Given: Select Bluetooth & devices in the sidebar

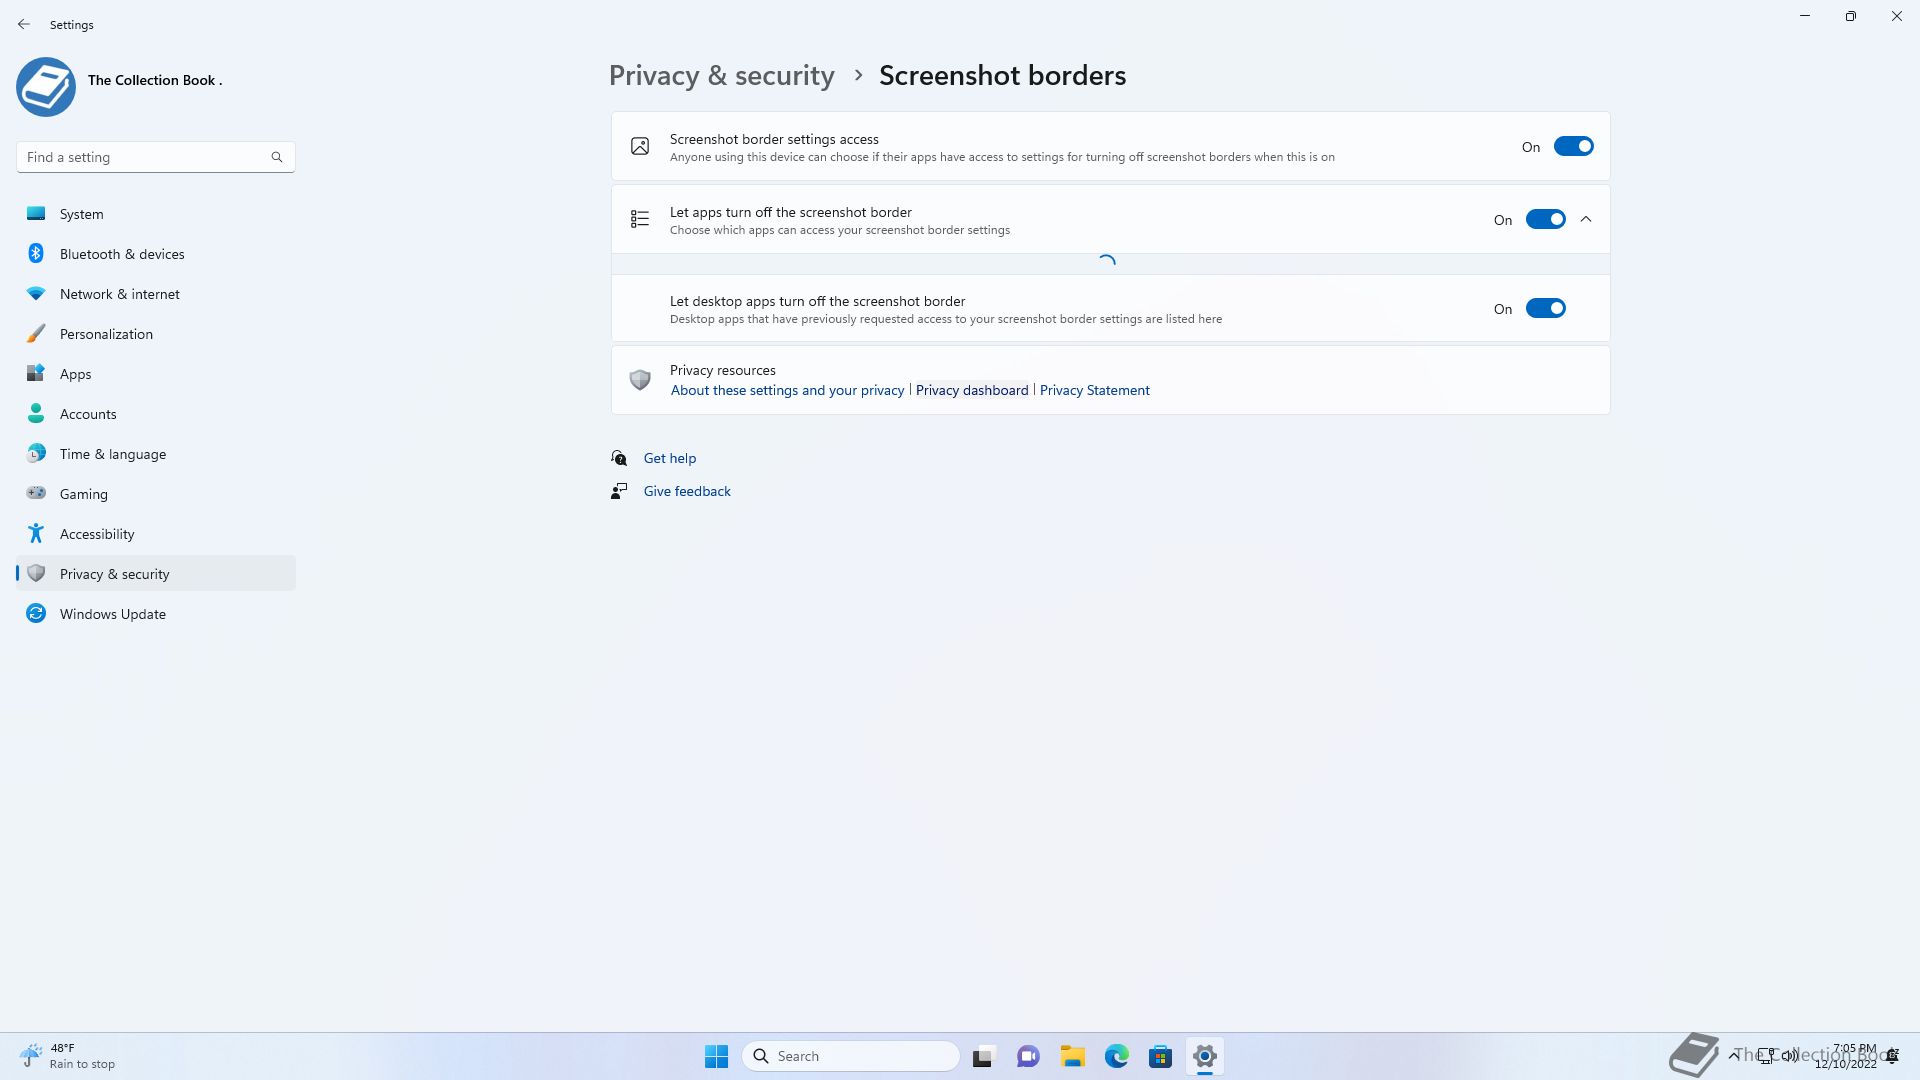Looking at the screenshot, I should pyautogui.click(x=122, y=254).
